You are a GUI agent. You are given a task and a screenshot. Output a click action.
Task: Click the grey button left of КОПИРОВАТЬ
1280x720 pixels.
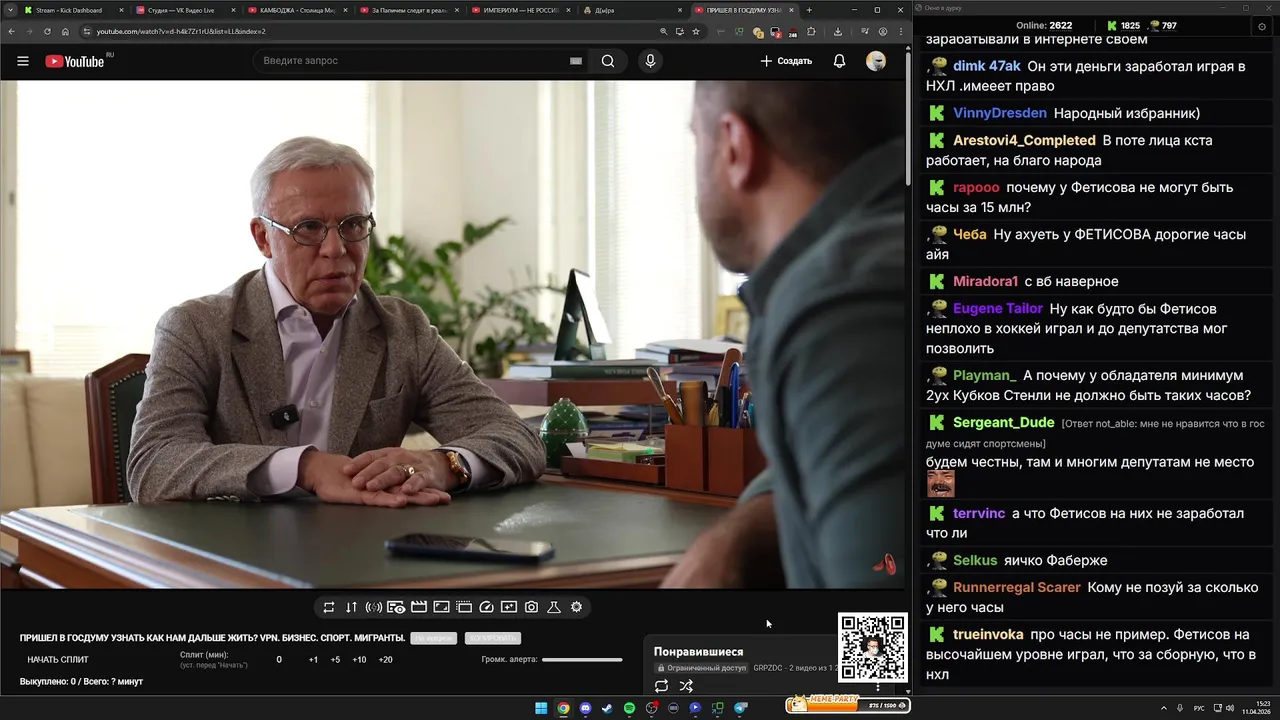[434, 638]
